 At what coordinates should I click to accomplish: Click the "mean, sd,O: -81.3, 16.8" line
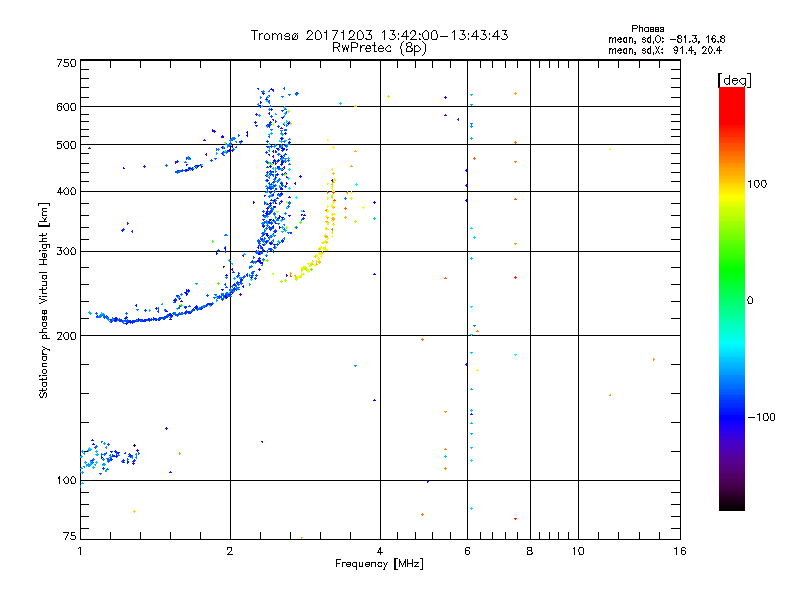click(666, 40)
